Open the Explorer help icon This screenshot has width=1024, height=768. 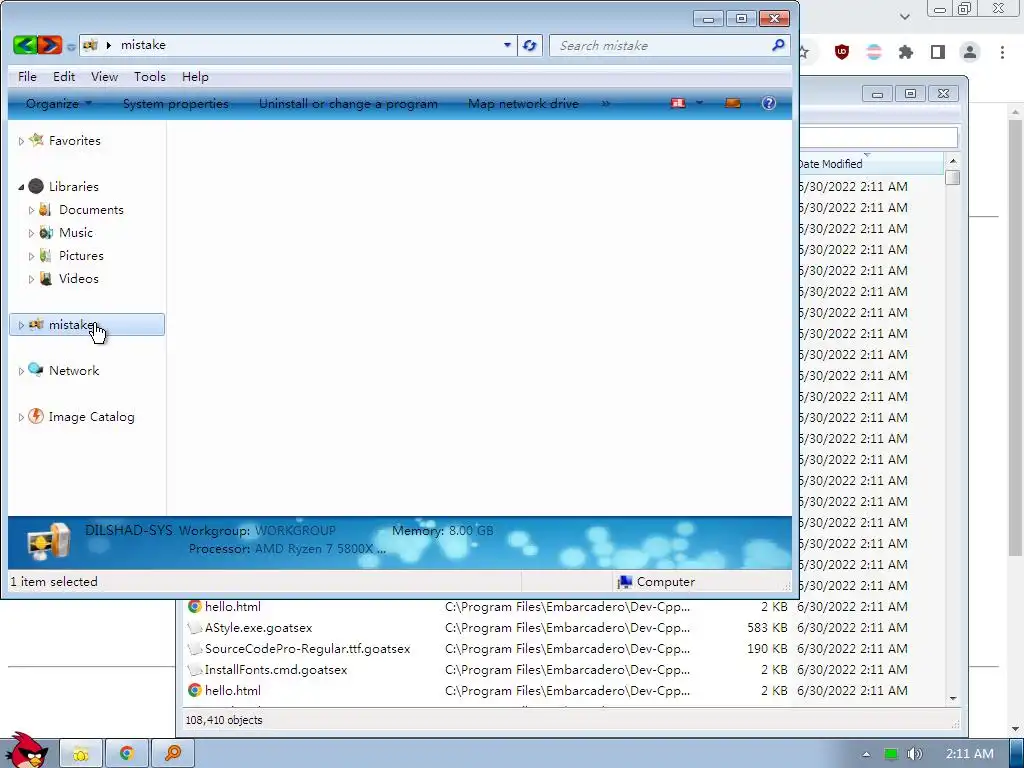pos(769,103)
